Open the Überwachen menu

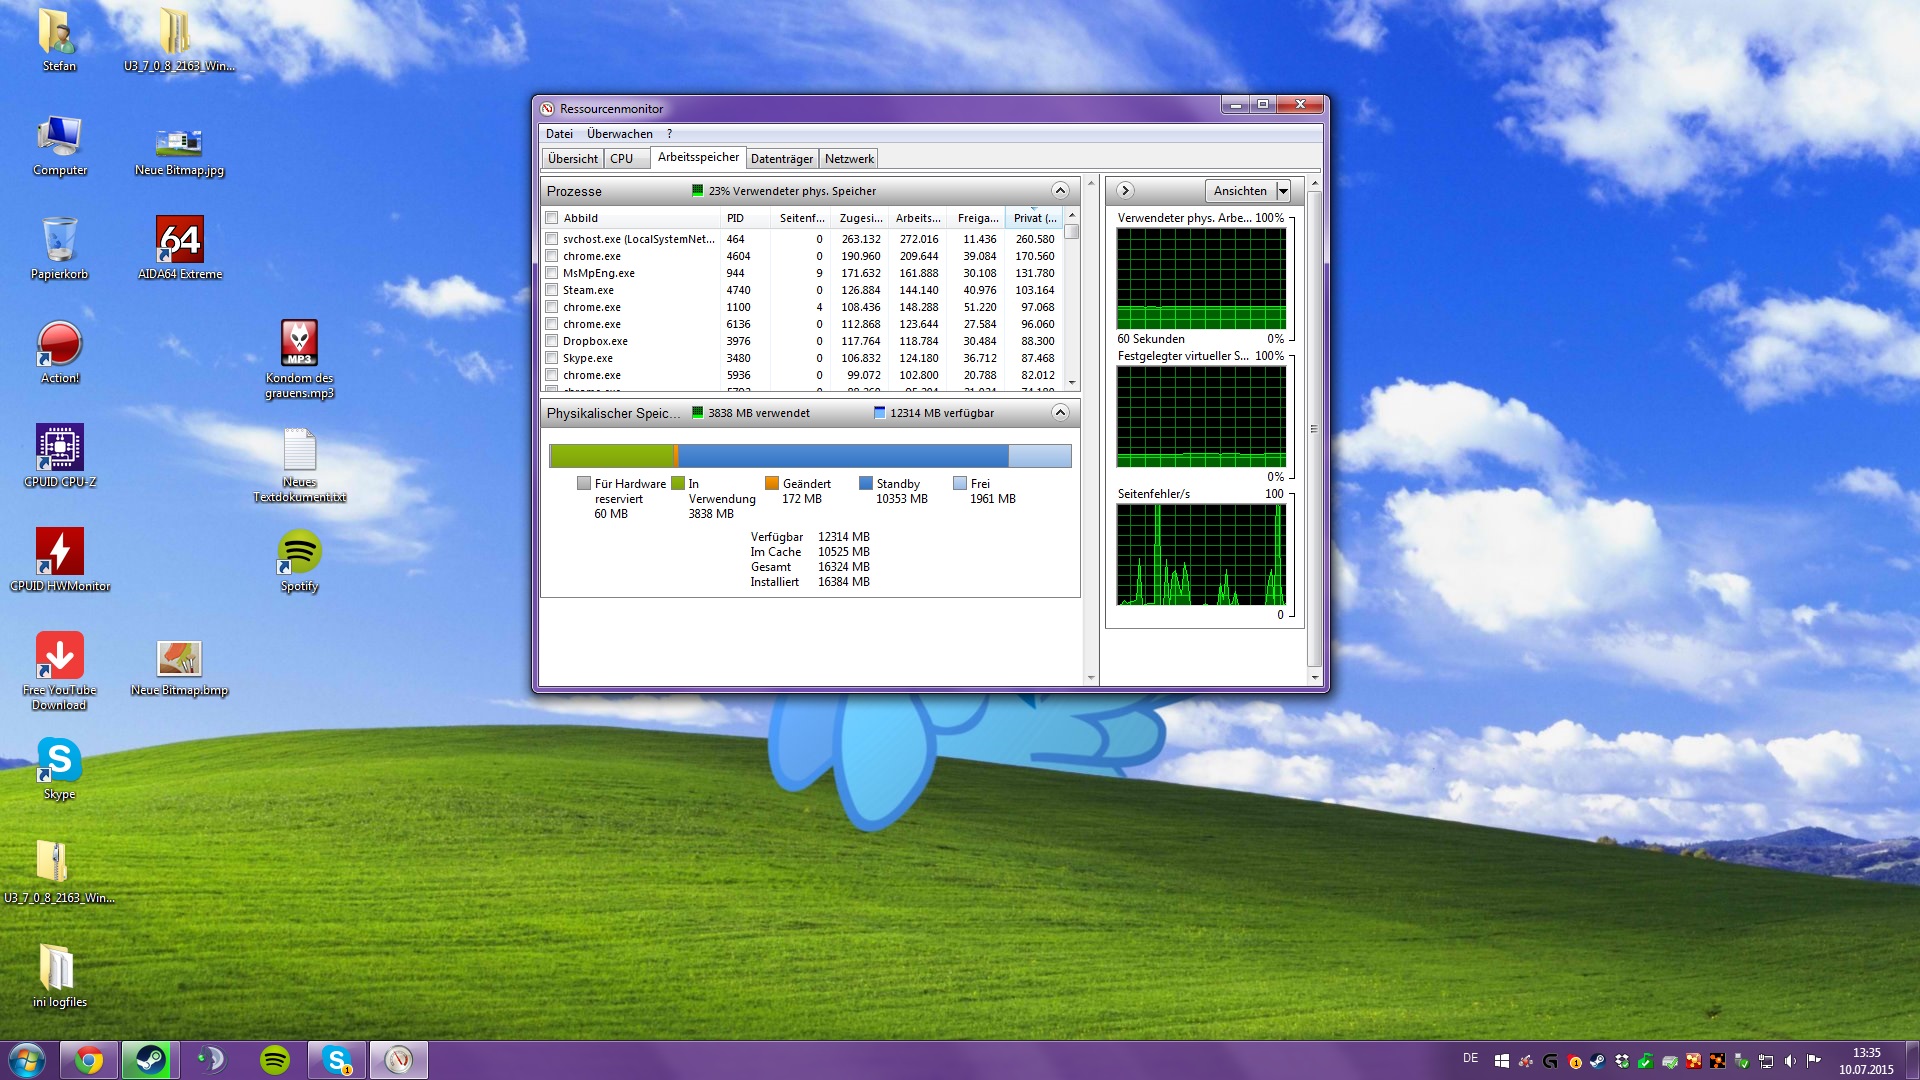click(x=619, y=134)
